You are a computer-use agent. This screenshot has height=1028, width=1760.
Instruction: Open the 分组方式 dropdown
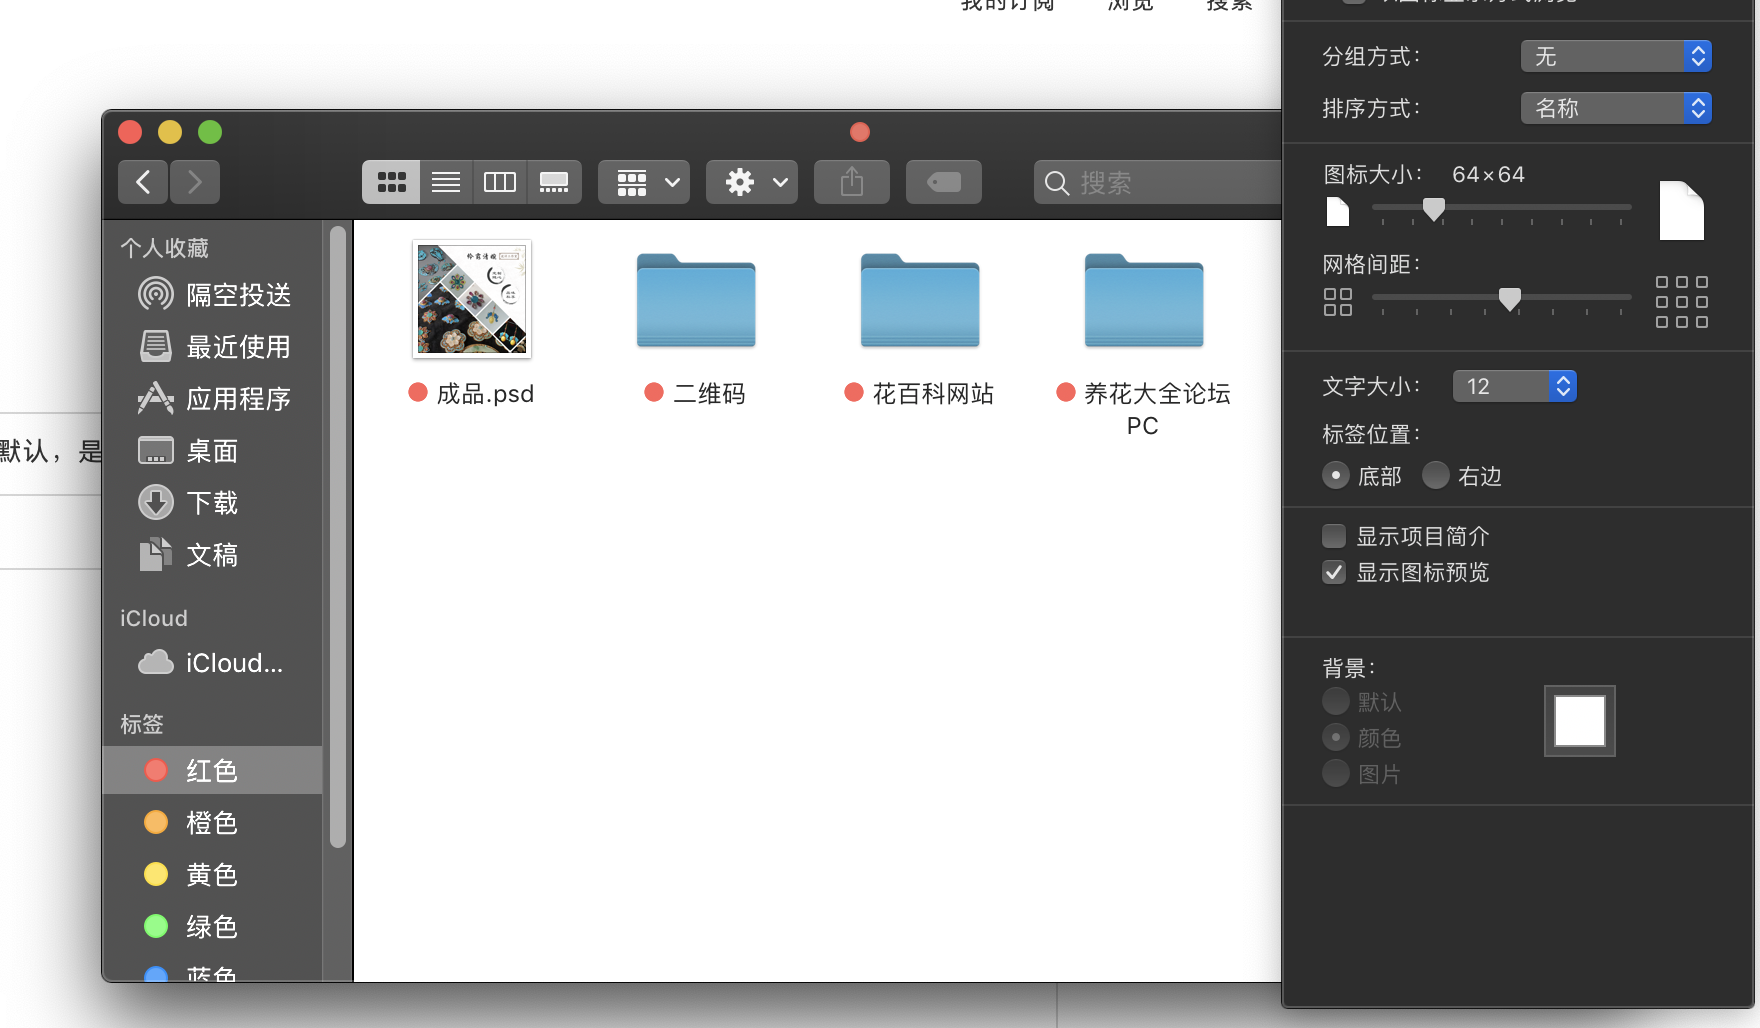pyautogui.click(x=1616, y=57)
